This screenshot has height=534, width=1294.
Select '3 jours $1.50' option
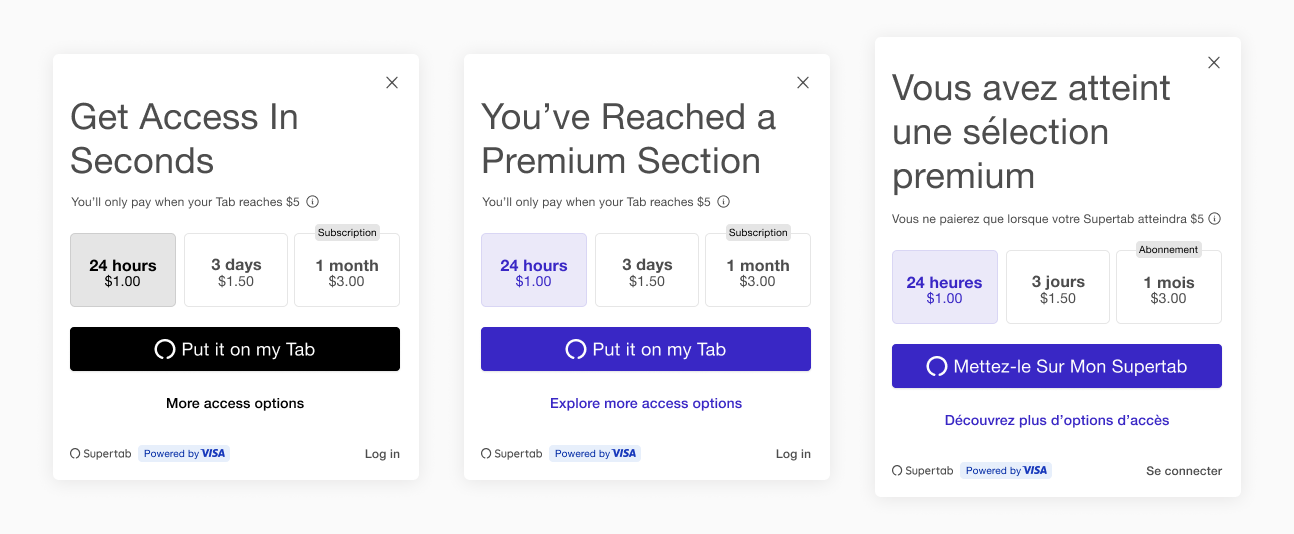pyautogui.click(x=1058, y=288)
